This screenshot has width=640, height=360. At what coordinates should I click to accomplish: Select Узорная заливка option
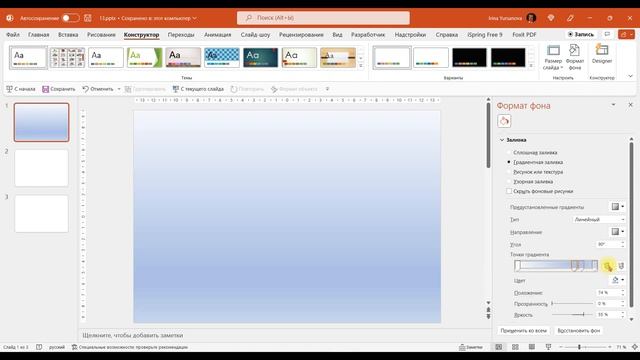pos(530,182)
